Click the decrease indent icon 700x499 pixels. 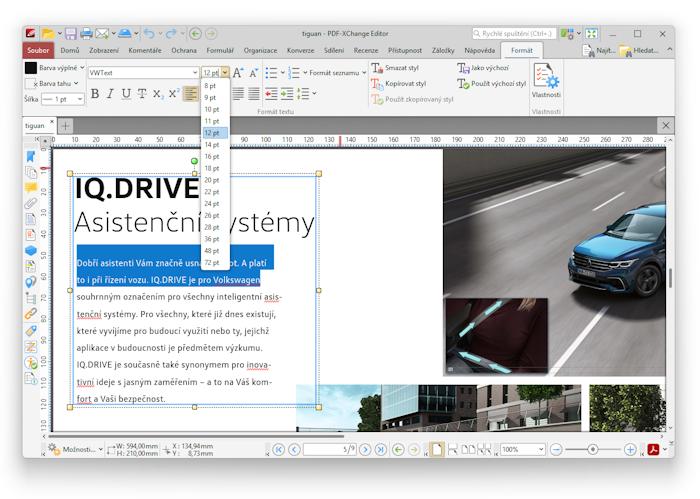(x=271, y=94)
